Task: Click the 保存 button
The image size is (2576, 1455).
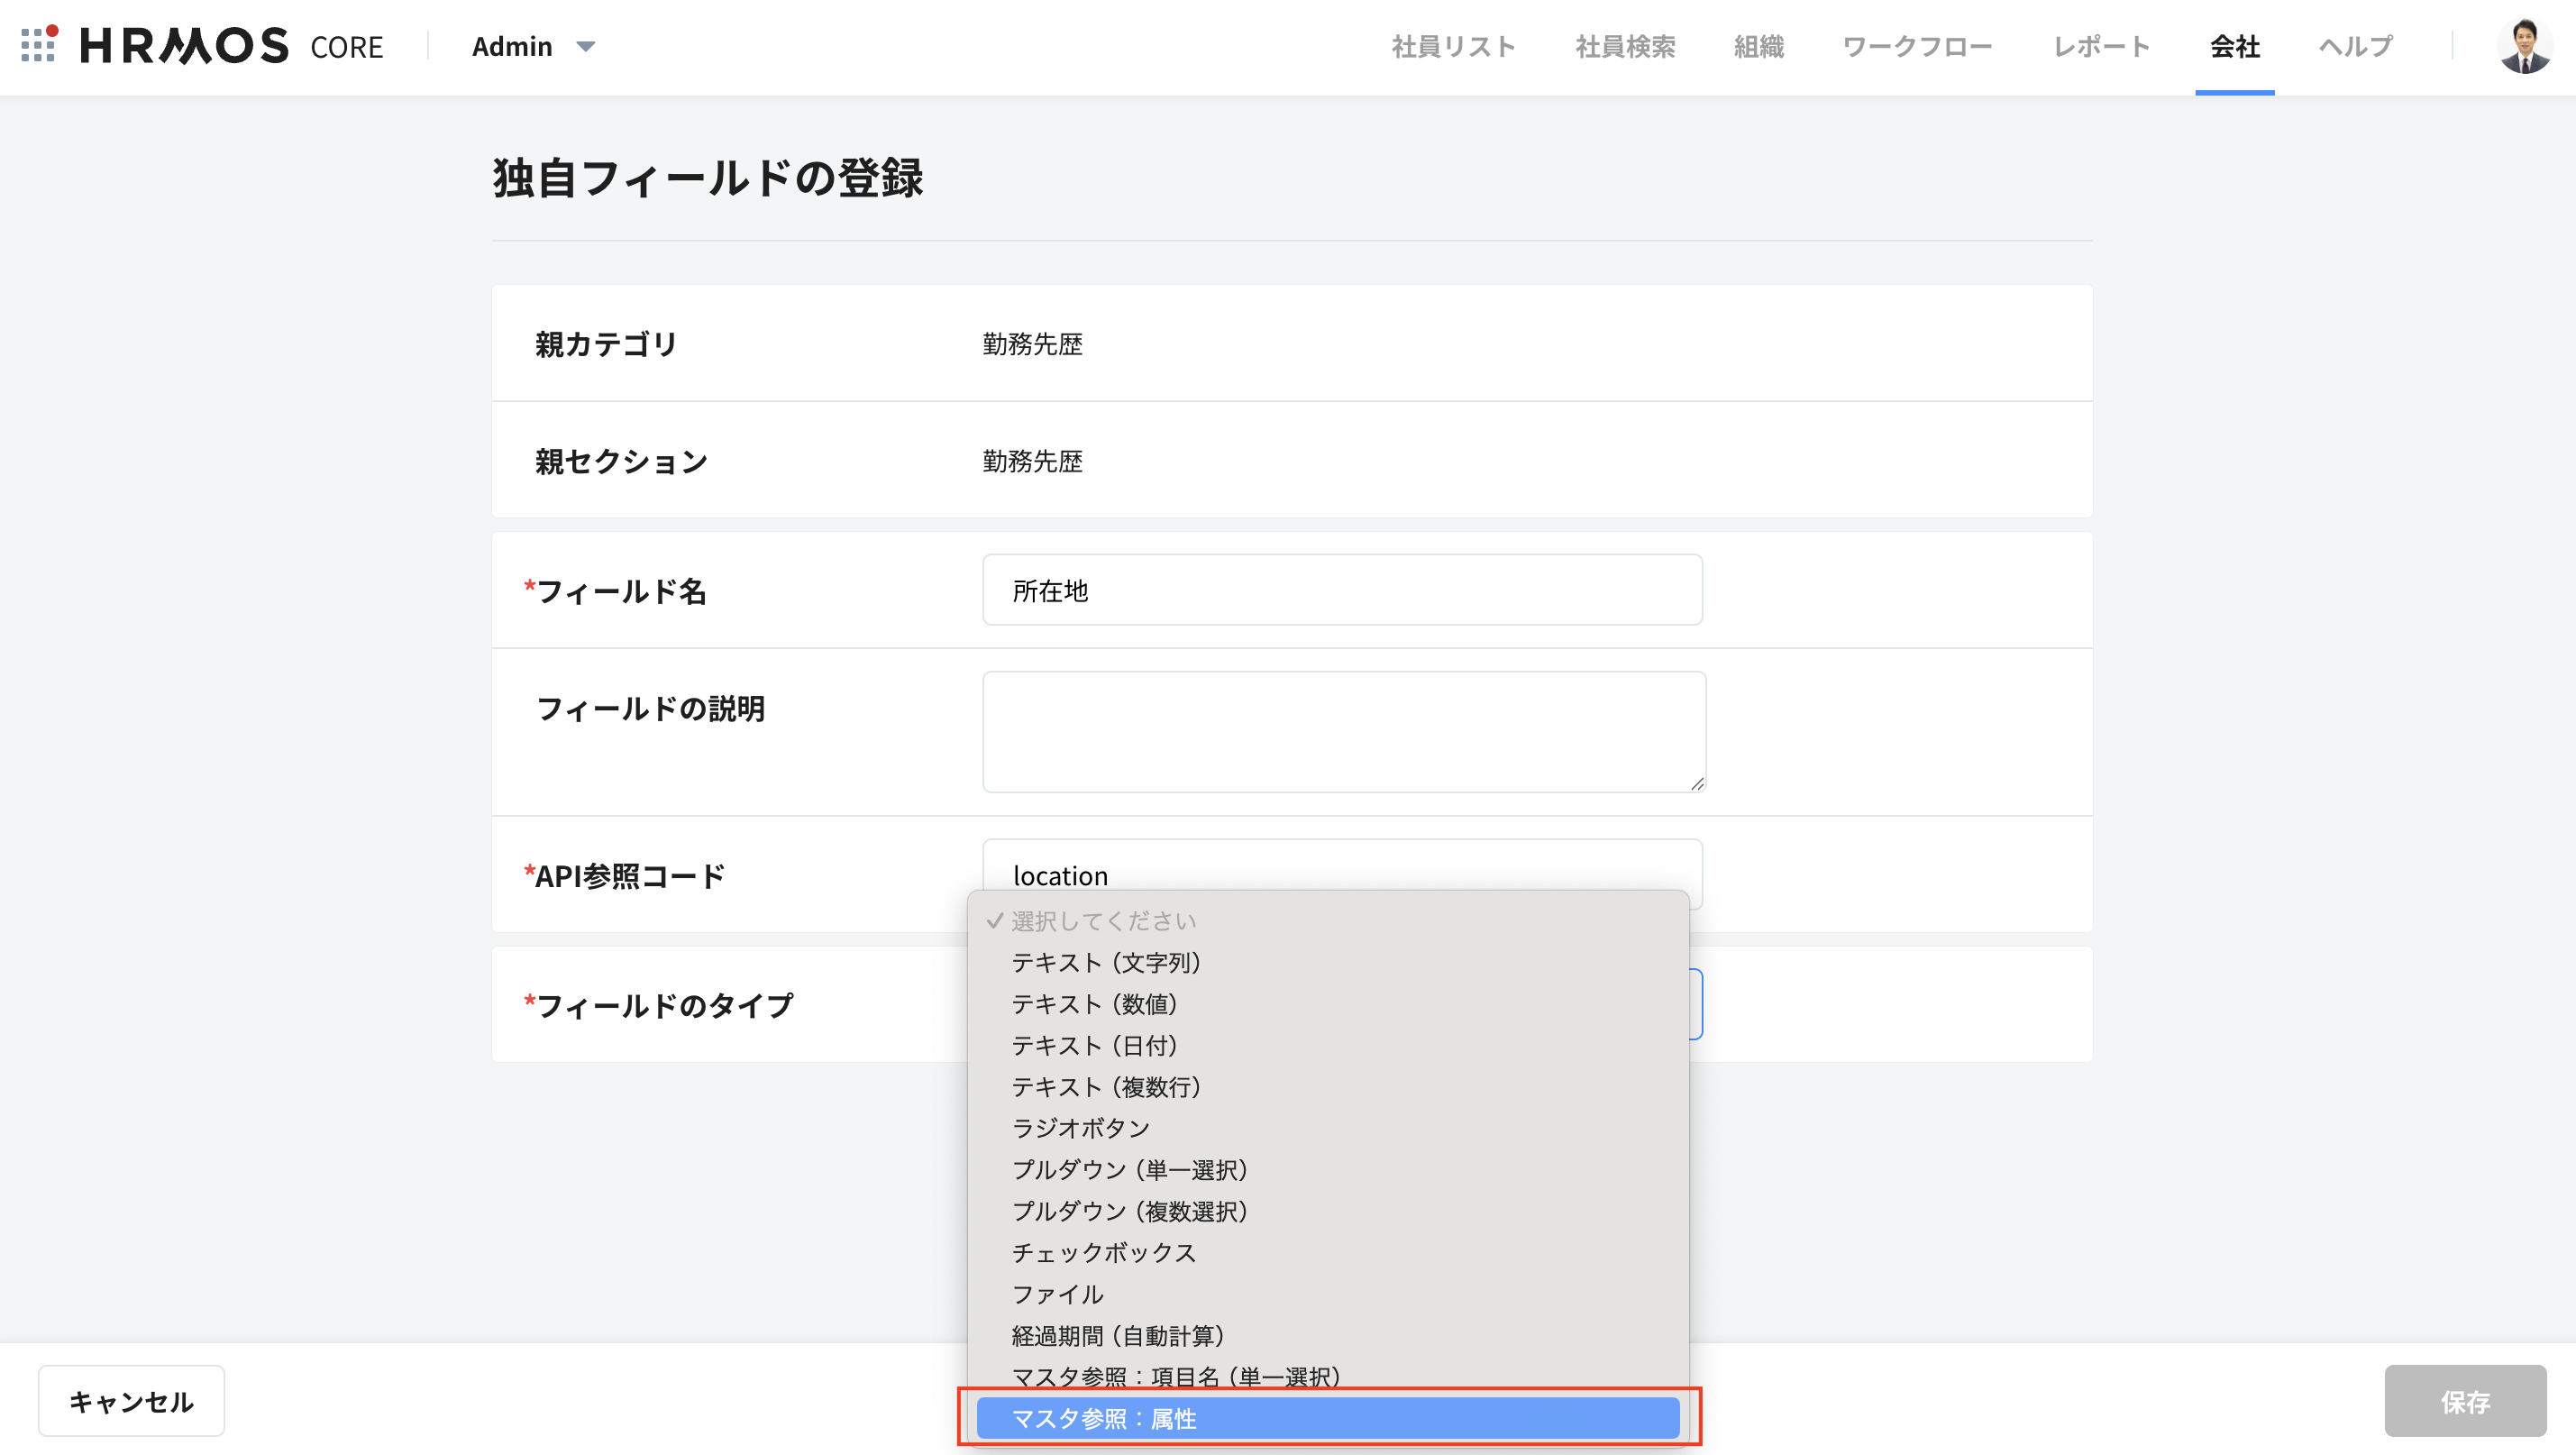Action: (x=2464, y=1401)
